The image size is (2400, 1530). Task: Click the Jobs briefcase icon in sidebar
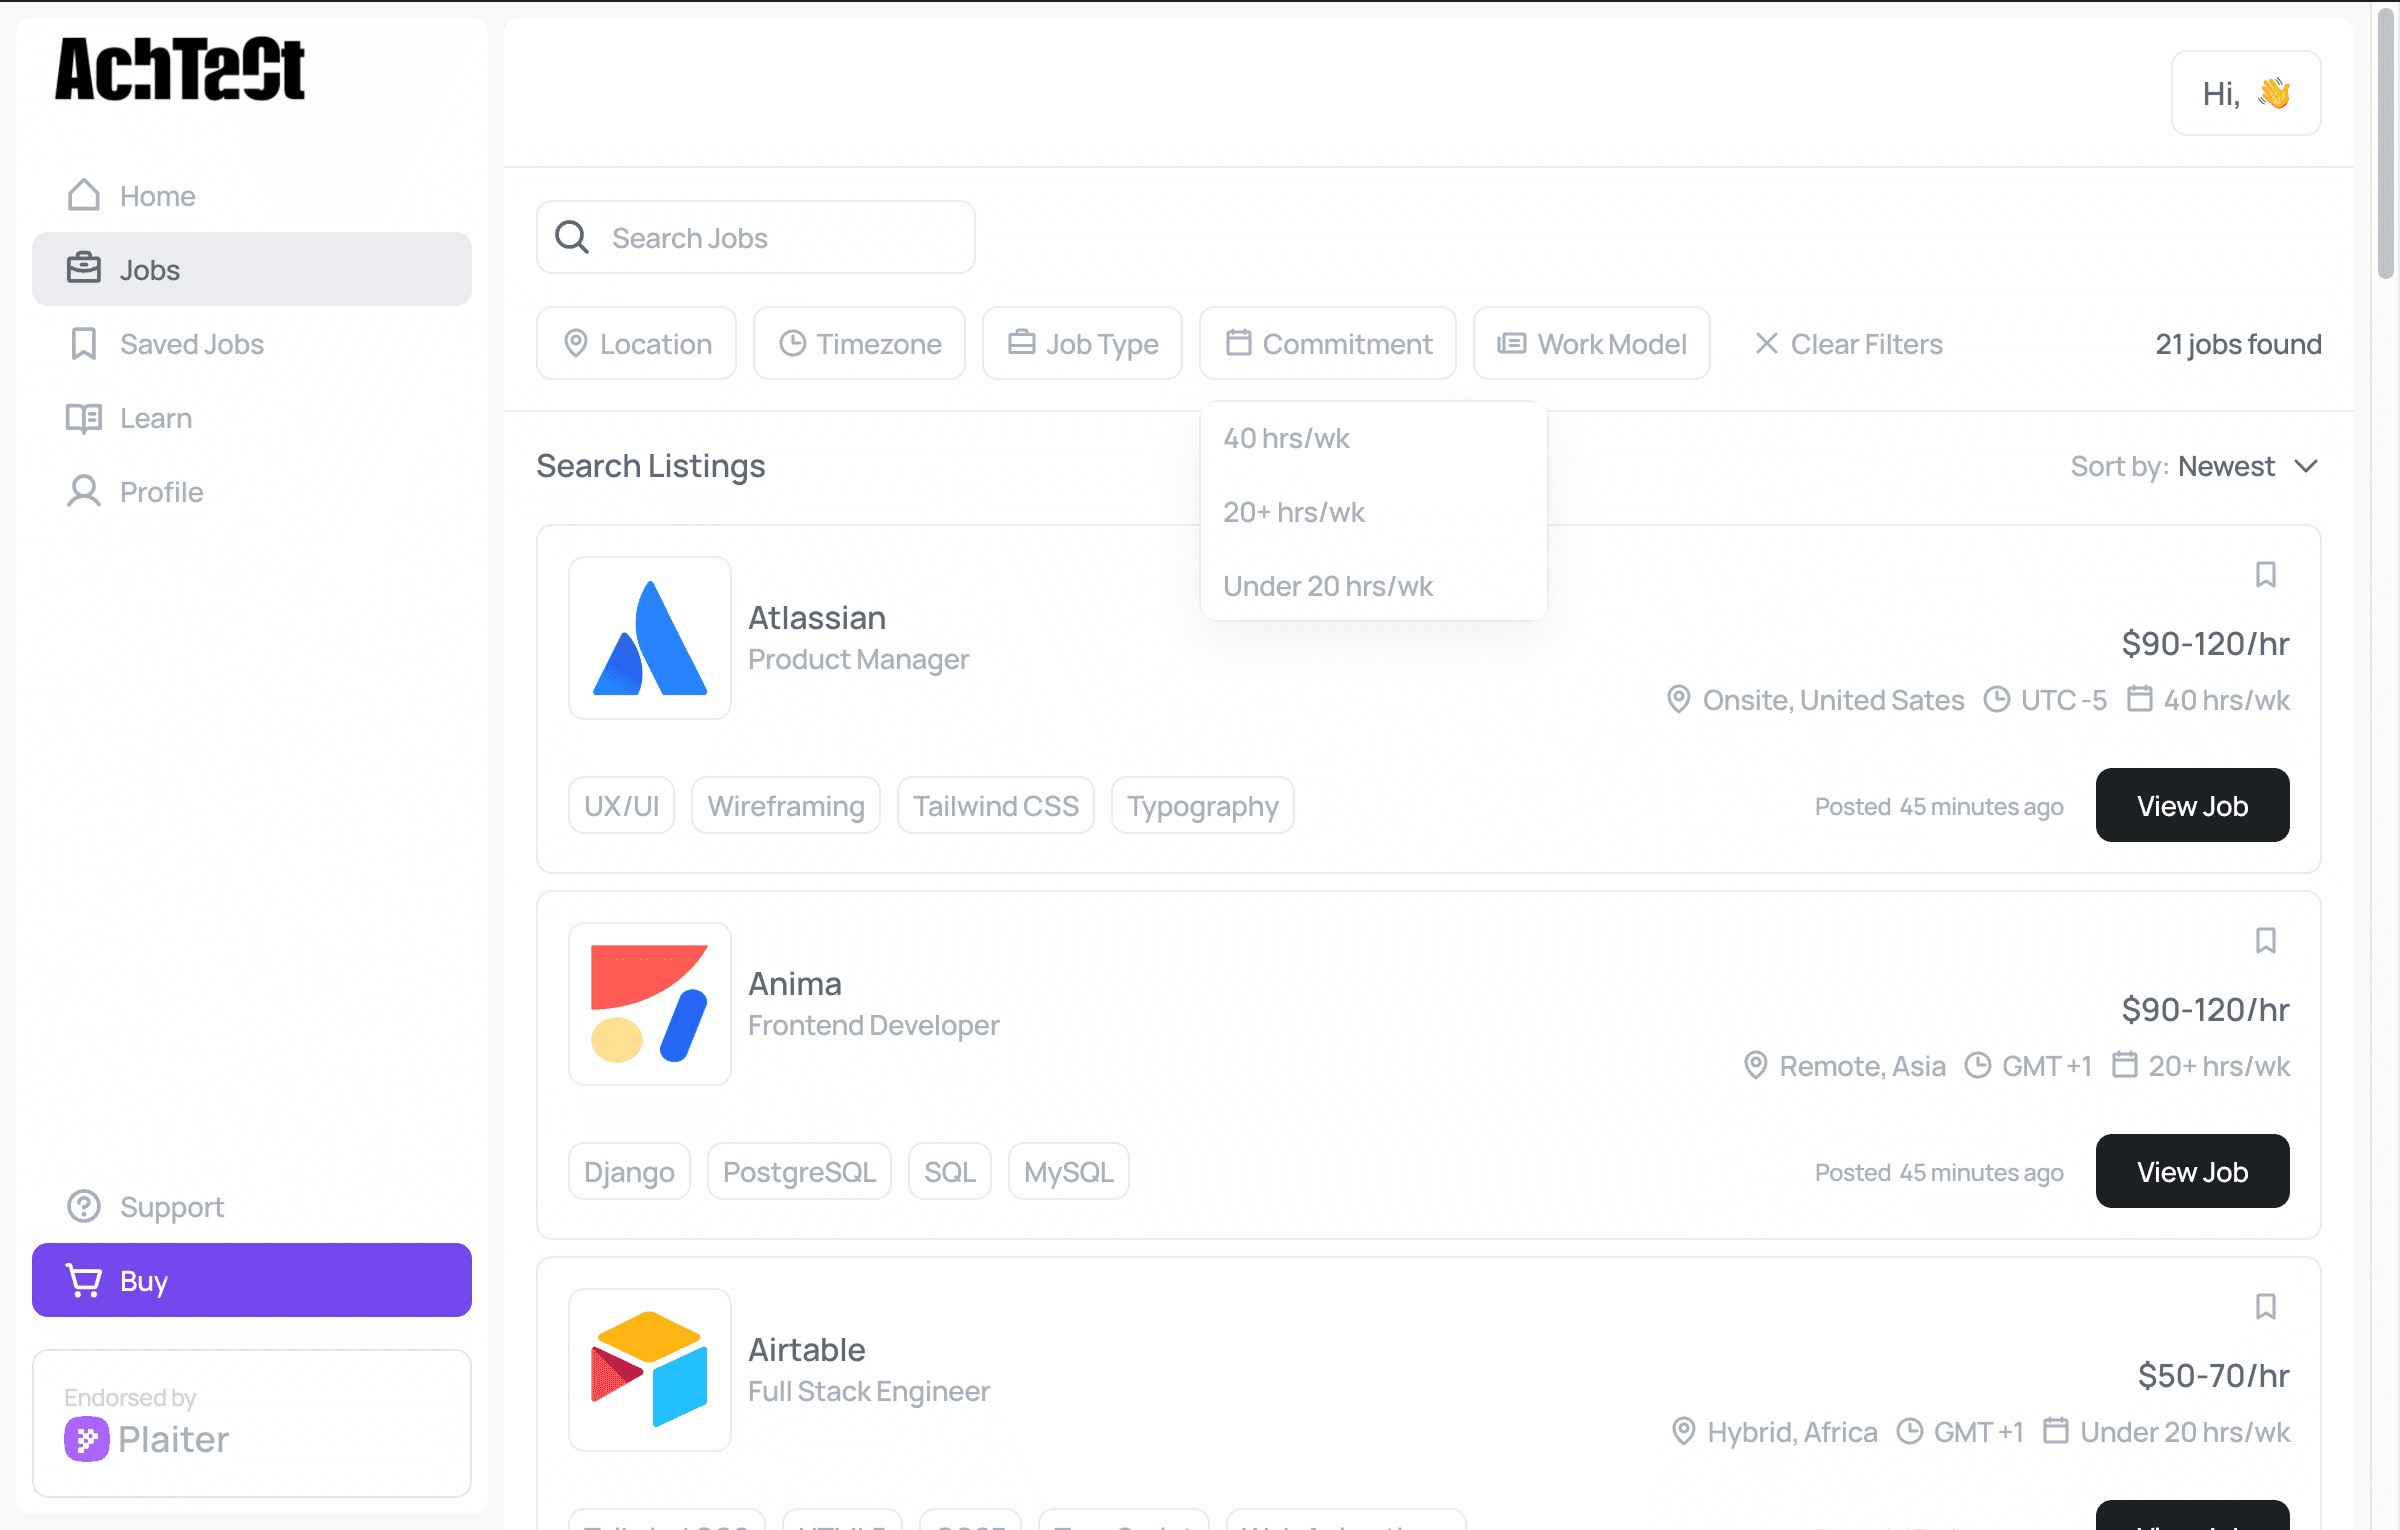tap(84, 268)
